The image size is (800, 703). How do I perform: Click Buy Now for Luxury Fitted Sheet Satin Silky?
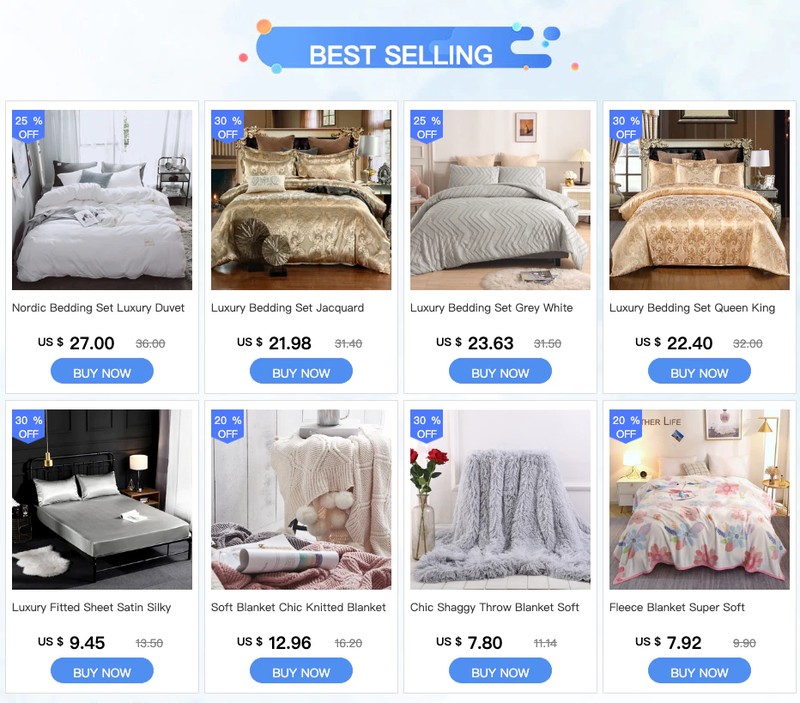102,671
